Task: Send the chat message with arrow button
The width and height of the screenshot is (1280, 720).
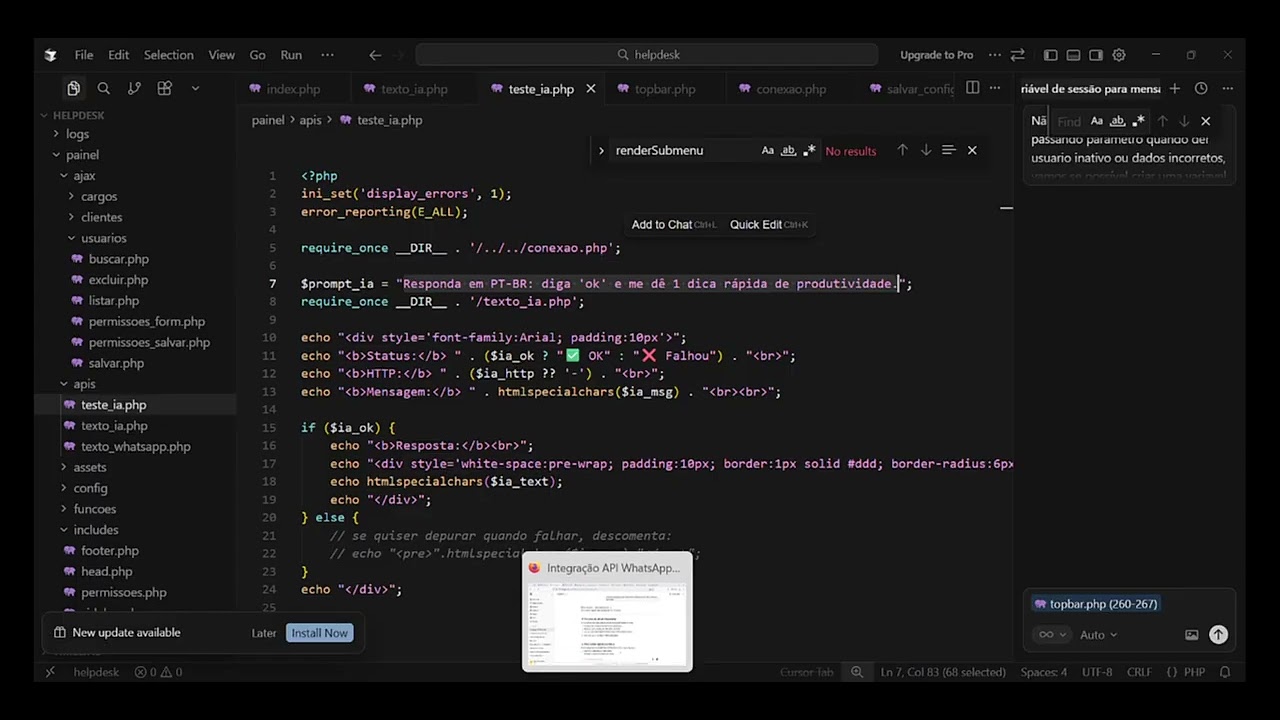Action: (x=1218, y=634)
